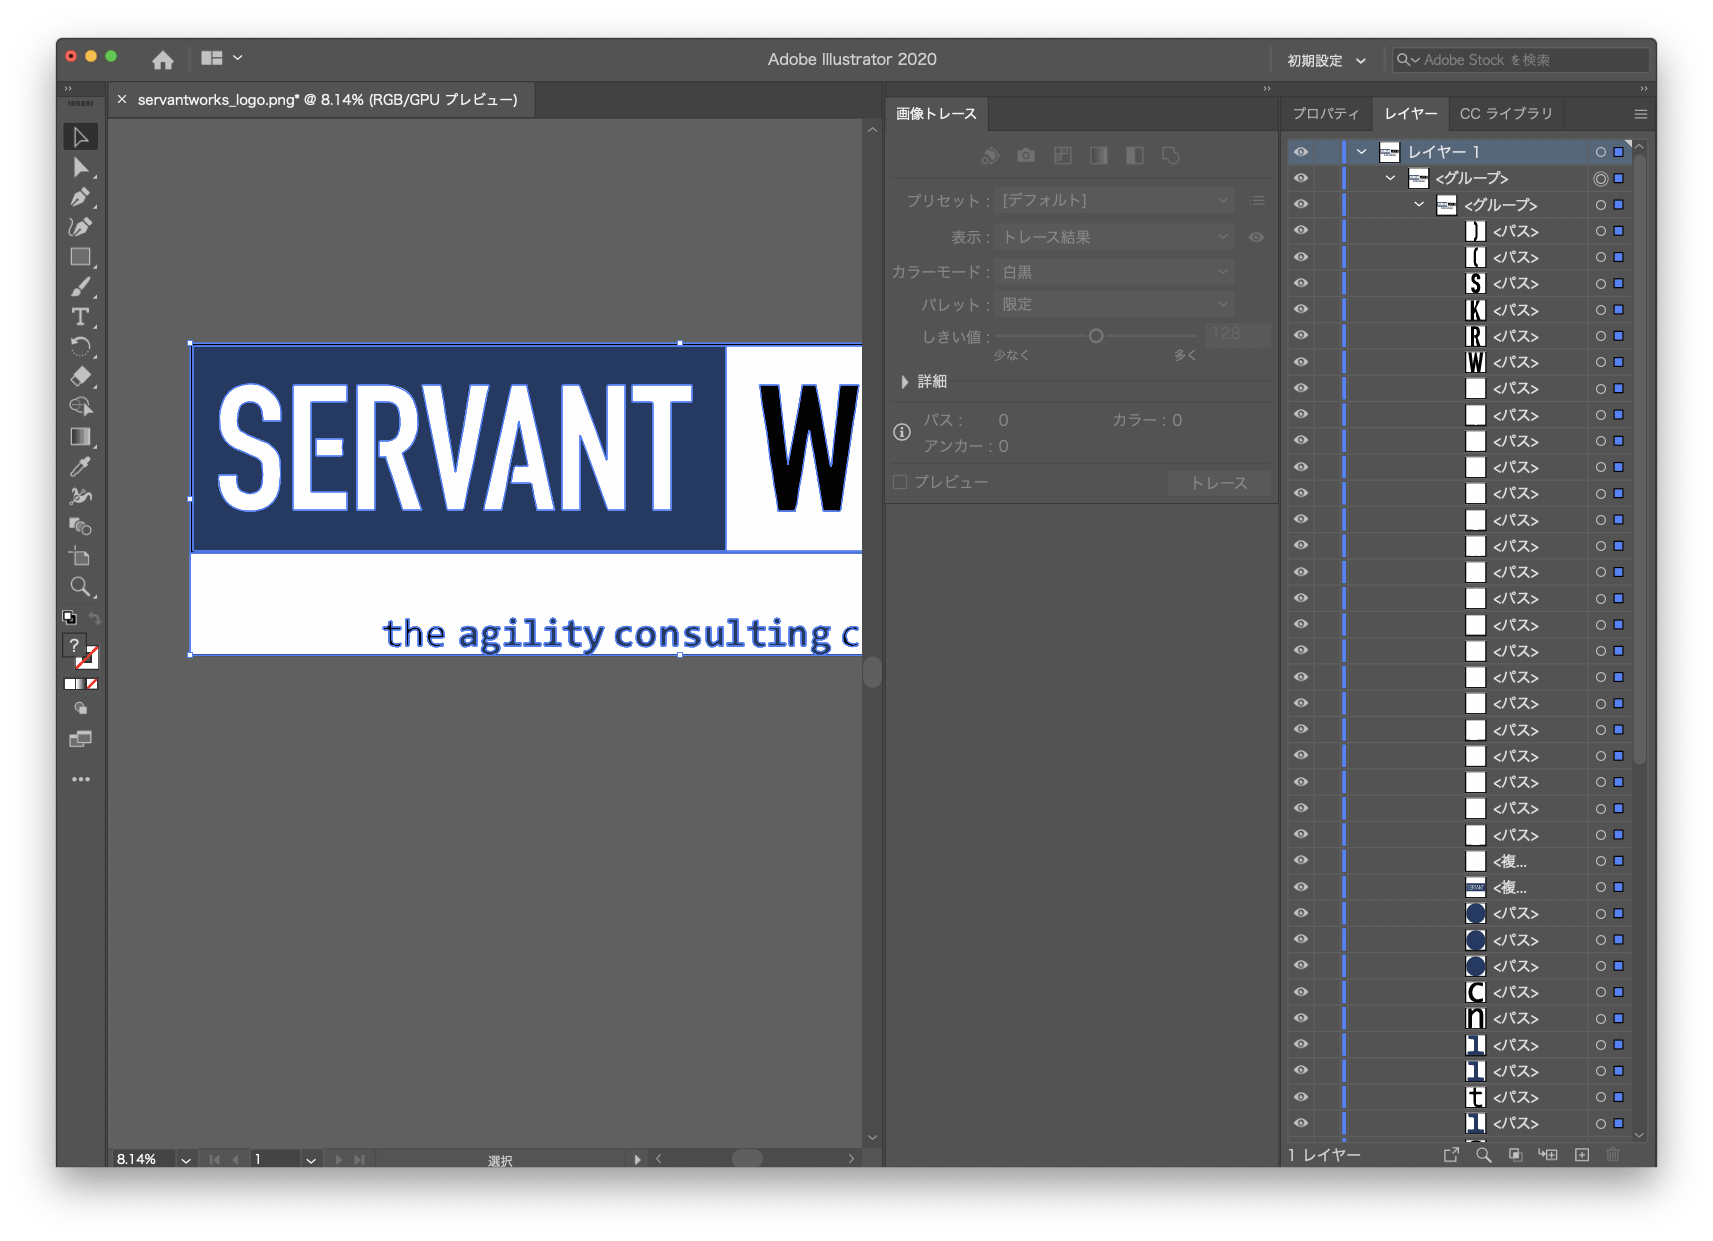Hide the 'W' path layer
Image resolution: width=1713 pixels, height=1241 pixels.
[x=1301, y=362]
